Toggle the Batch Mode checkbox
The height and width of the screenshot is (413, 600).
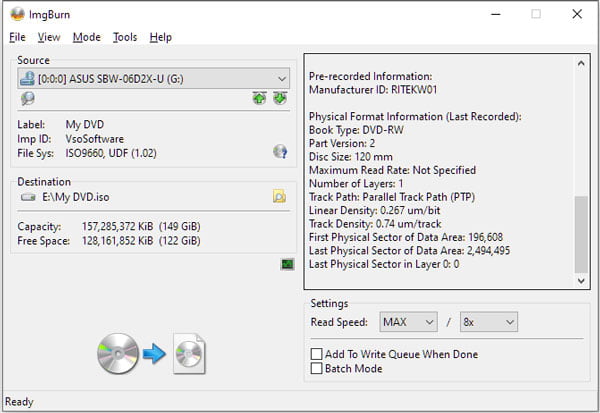click(316, 368)
